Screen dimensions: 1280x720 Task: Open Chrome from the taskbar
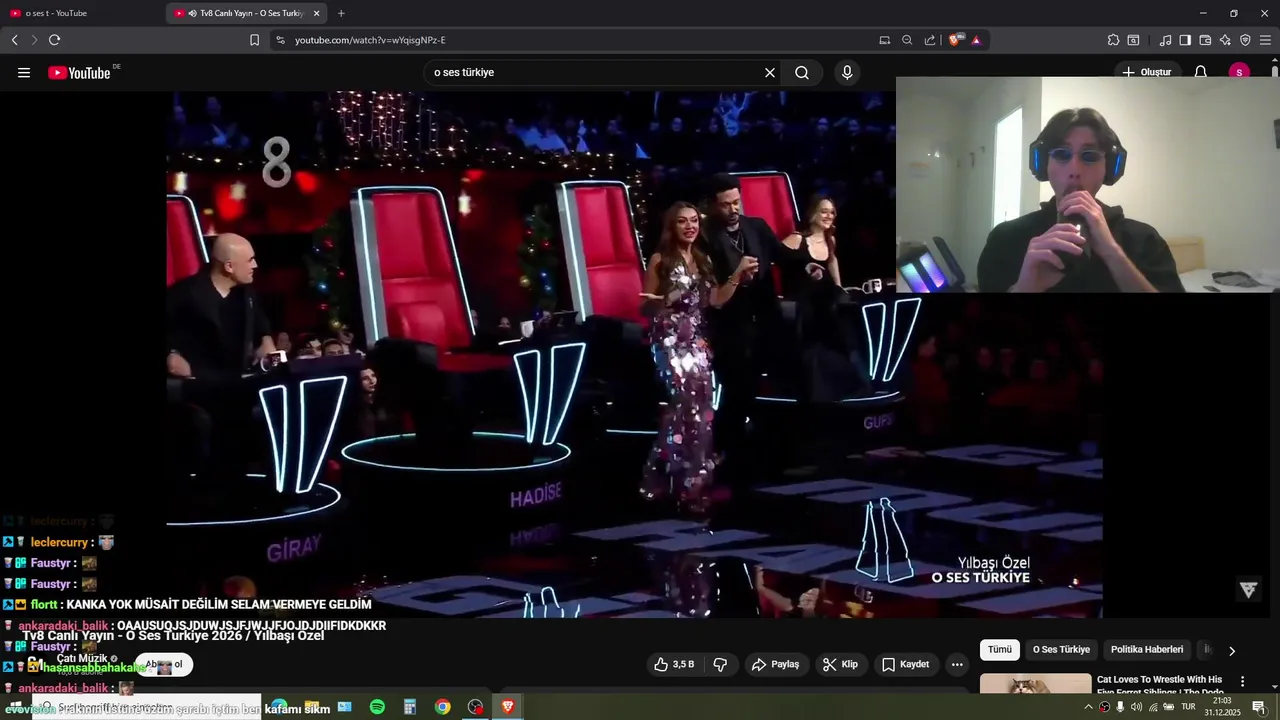[x=442, y=707]
